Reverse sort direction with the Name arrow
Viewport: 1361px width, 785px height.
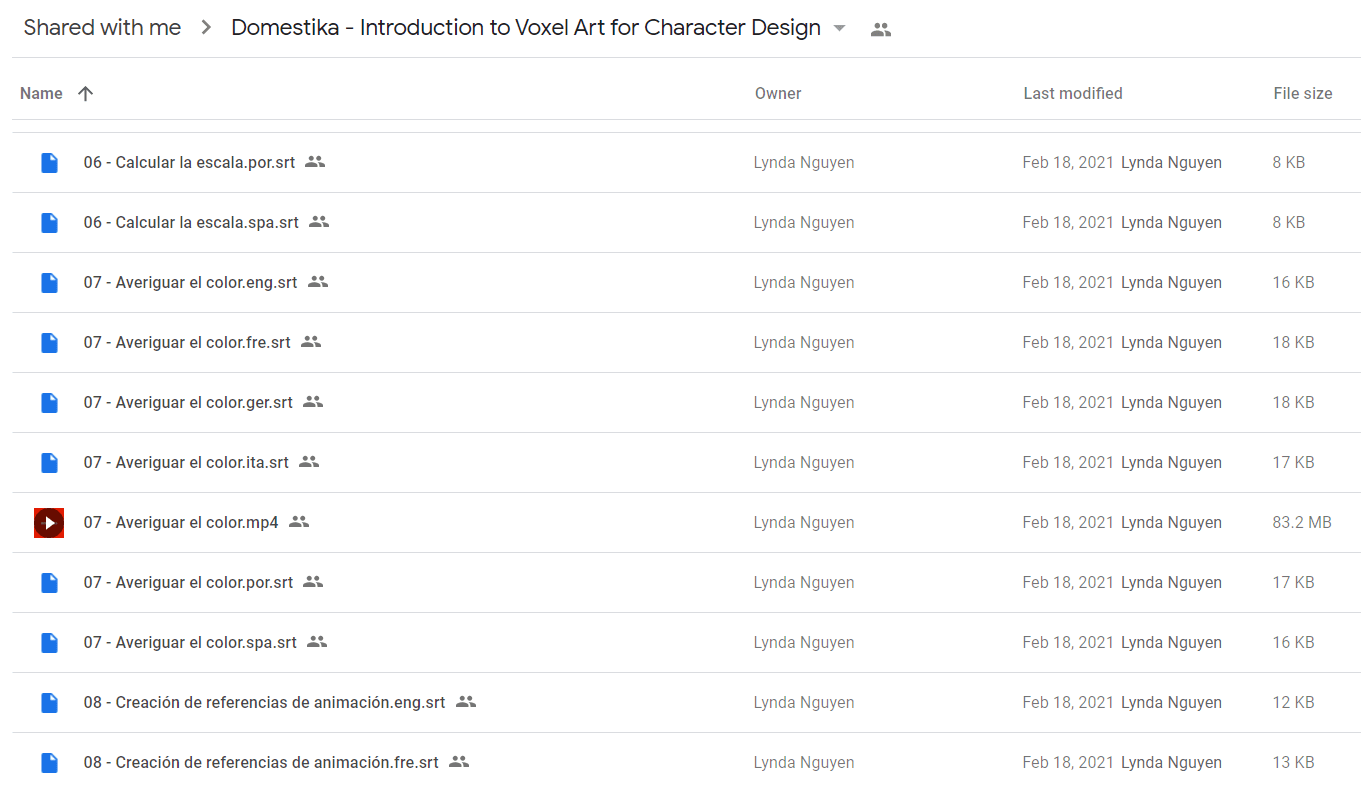click(85, 93)
